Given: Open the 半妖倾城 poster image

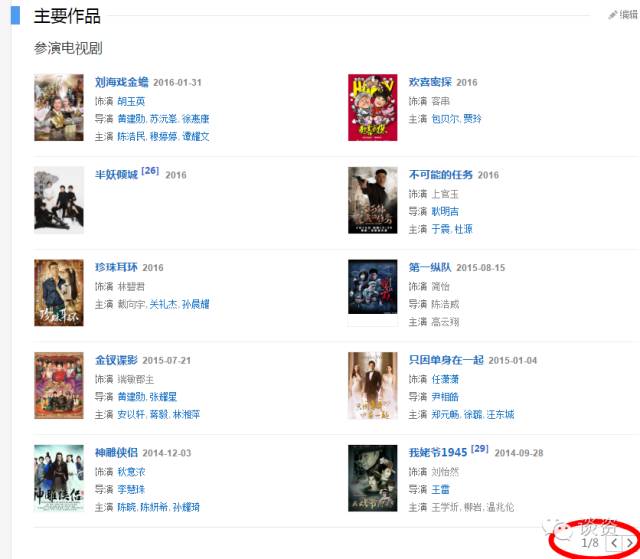Looking at the screenshot, I should click(59, 200).
